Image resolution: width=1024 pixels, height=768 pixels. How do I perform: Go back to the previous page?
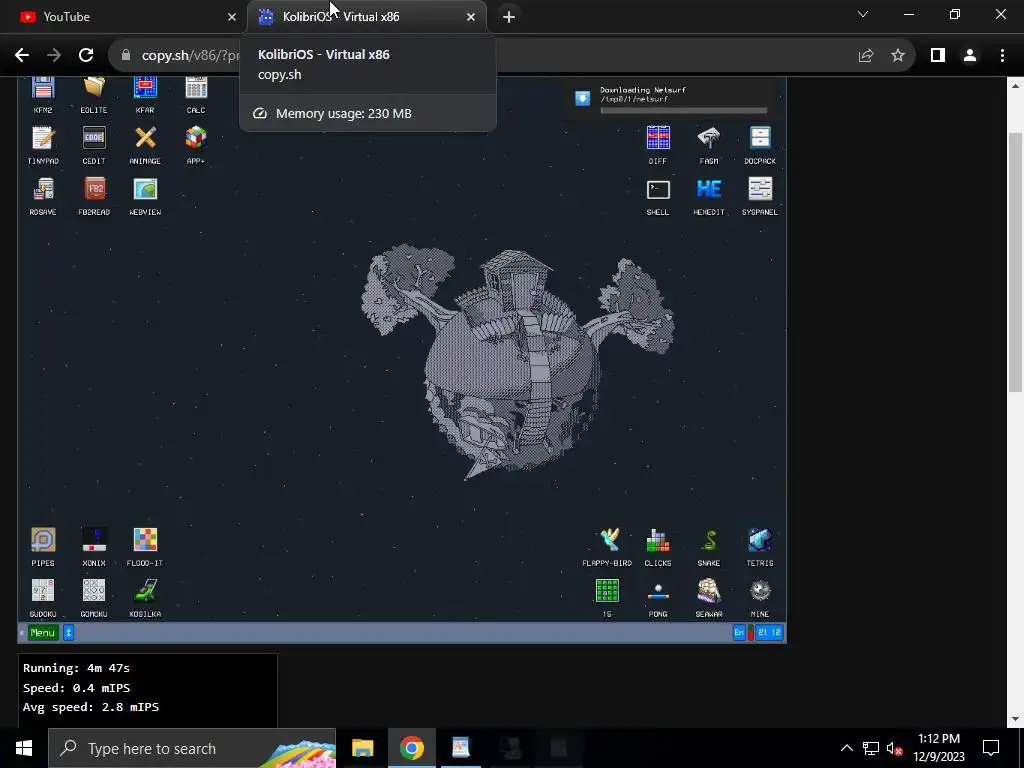coord(22,56)
